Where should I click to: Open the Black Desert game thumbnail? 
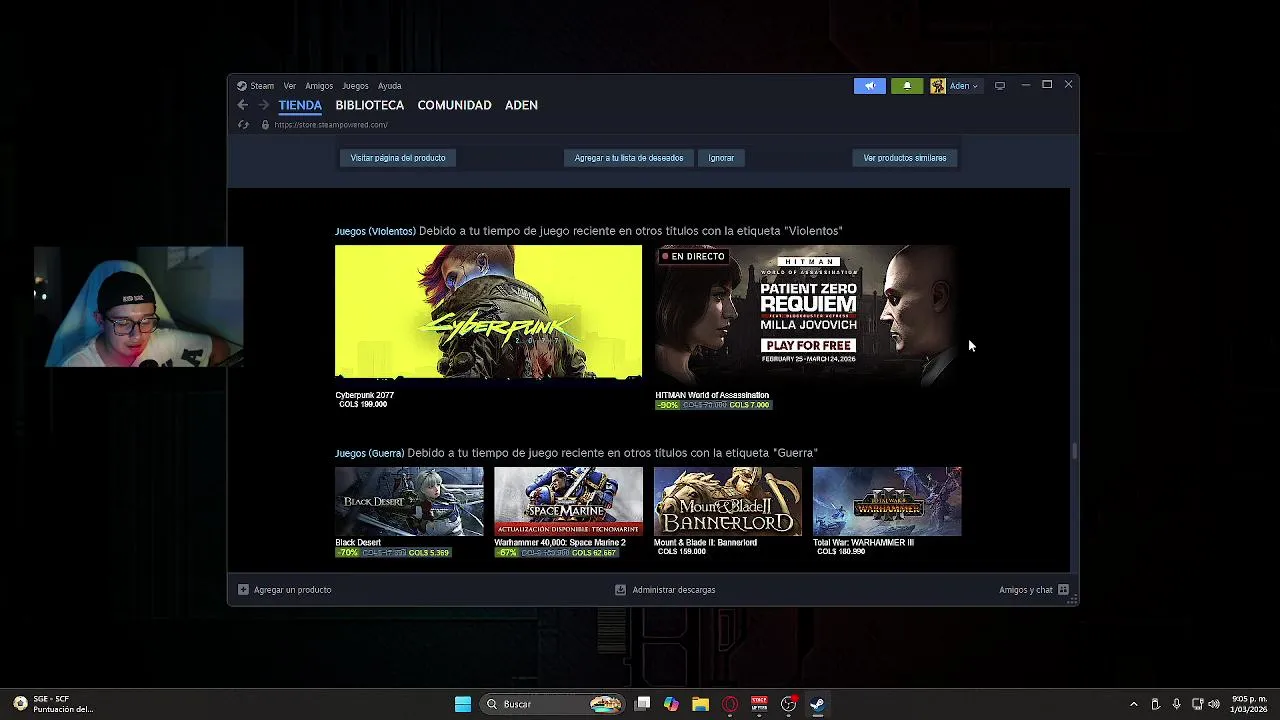pyautogui.click(x=409, y=501)
